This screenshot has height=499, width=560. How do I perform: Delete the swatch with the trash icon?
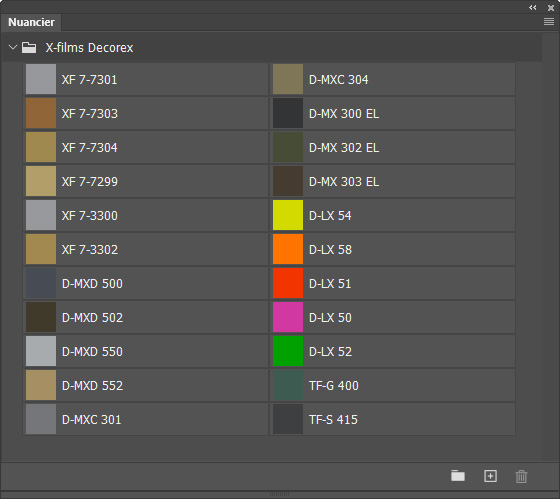click(521, 476)
